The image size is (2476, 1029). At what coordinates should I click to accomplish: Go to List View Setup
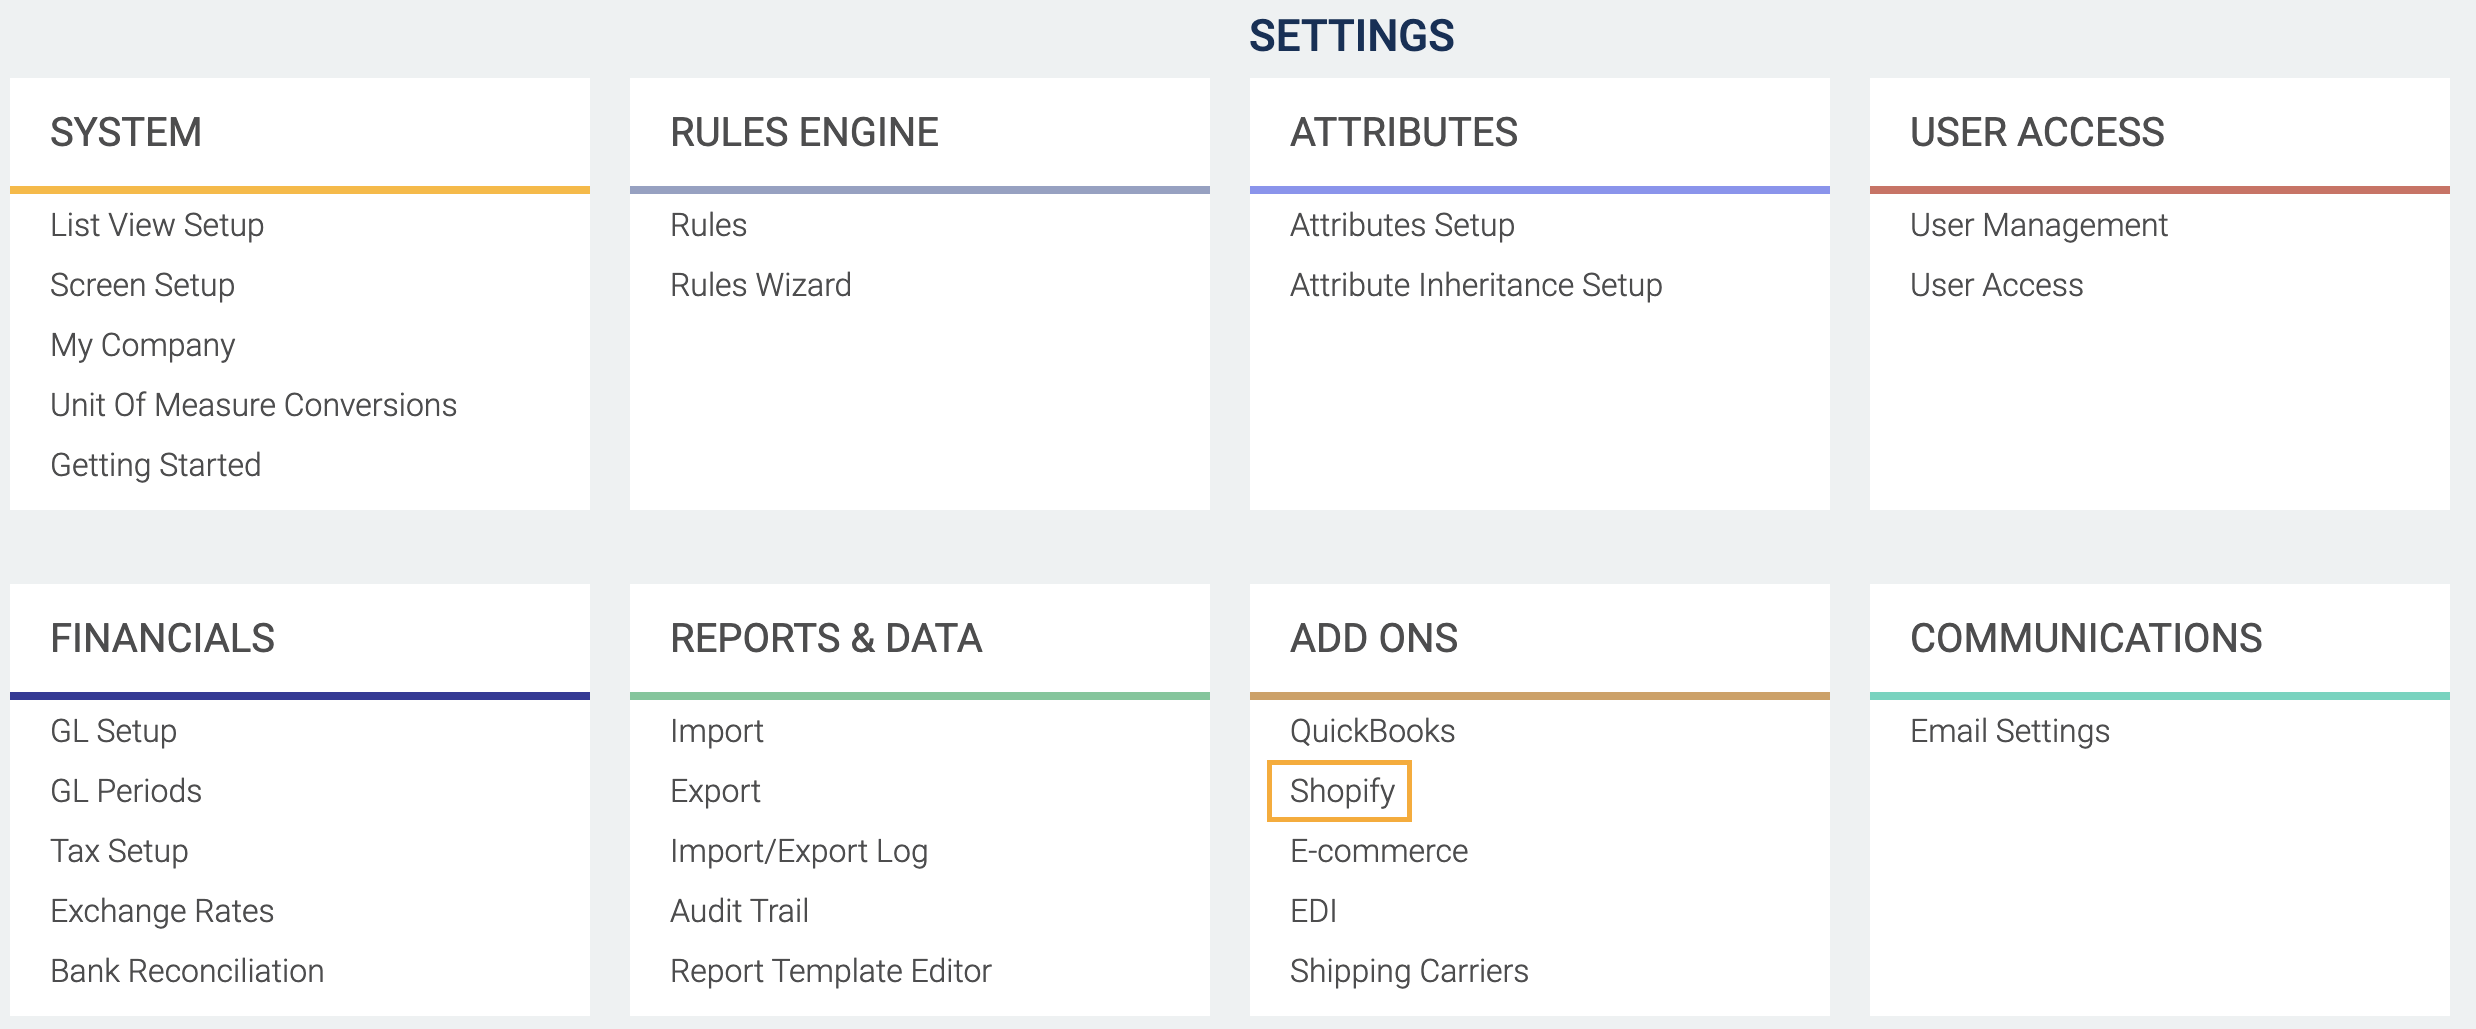pyautogui.click(x=157, y=225)
